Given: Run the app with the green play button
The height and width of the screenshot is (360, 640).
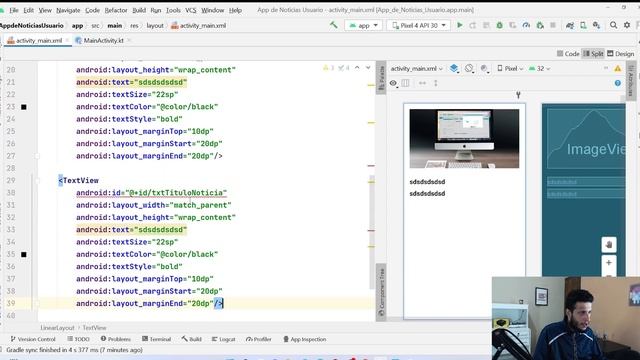Looking at the screenshot, I should click(460, 25).
